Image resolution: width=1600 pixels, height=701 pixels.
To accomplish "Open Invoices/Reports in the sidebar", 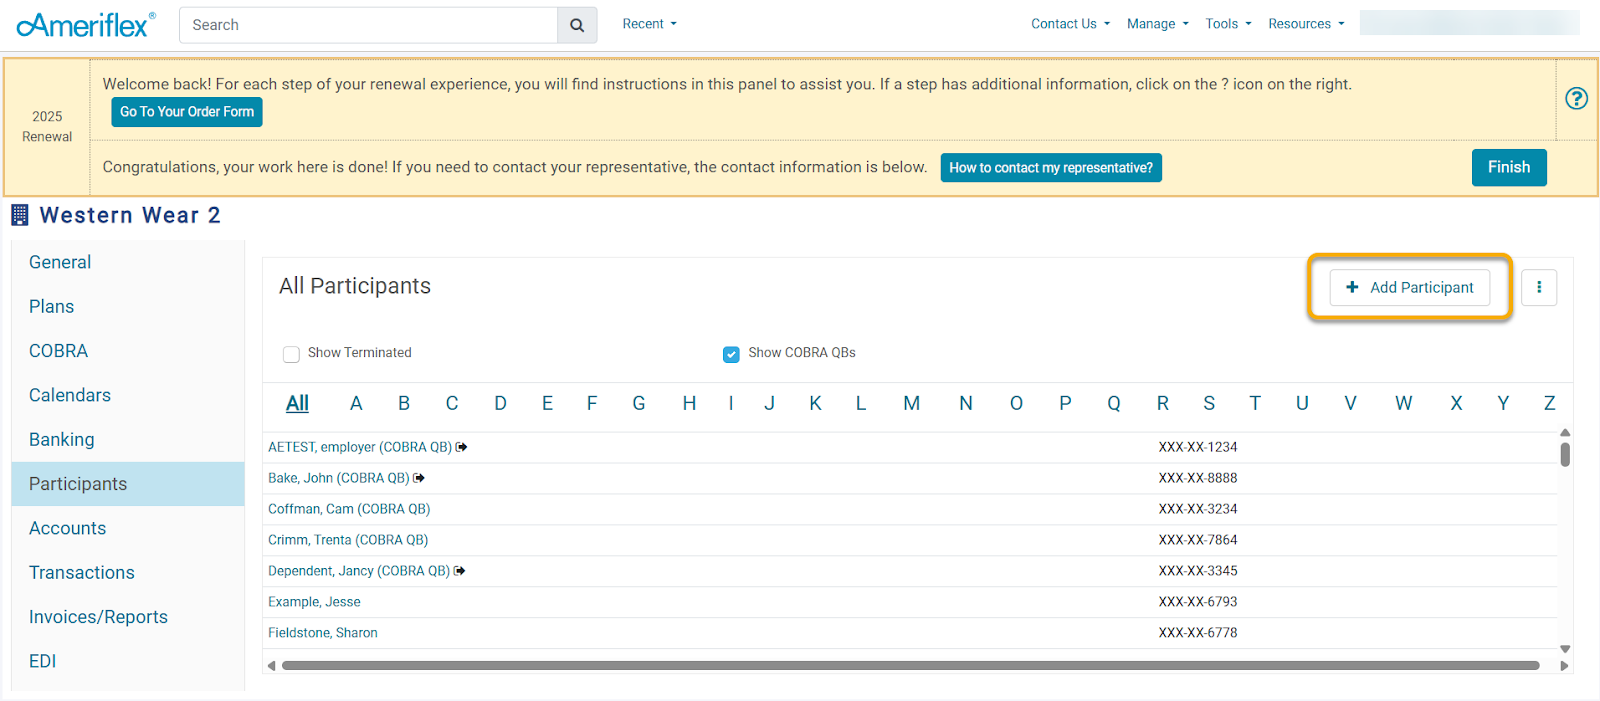I will [128, 617].
